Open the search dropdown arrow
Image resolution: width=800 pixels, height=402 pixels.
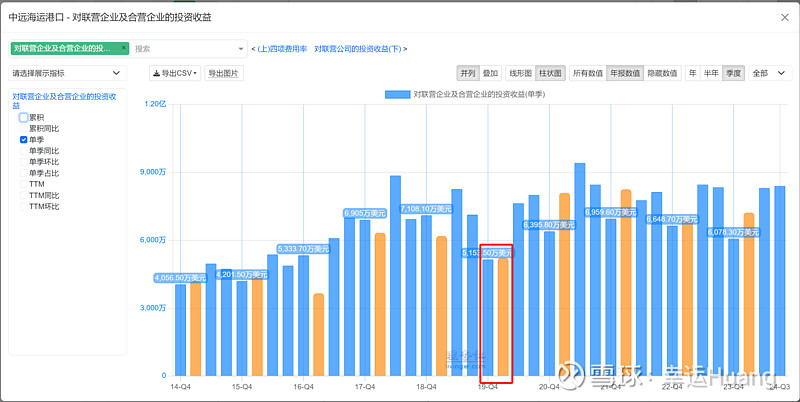241,49
